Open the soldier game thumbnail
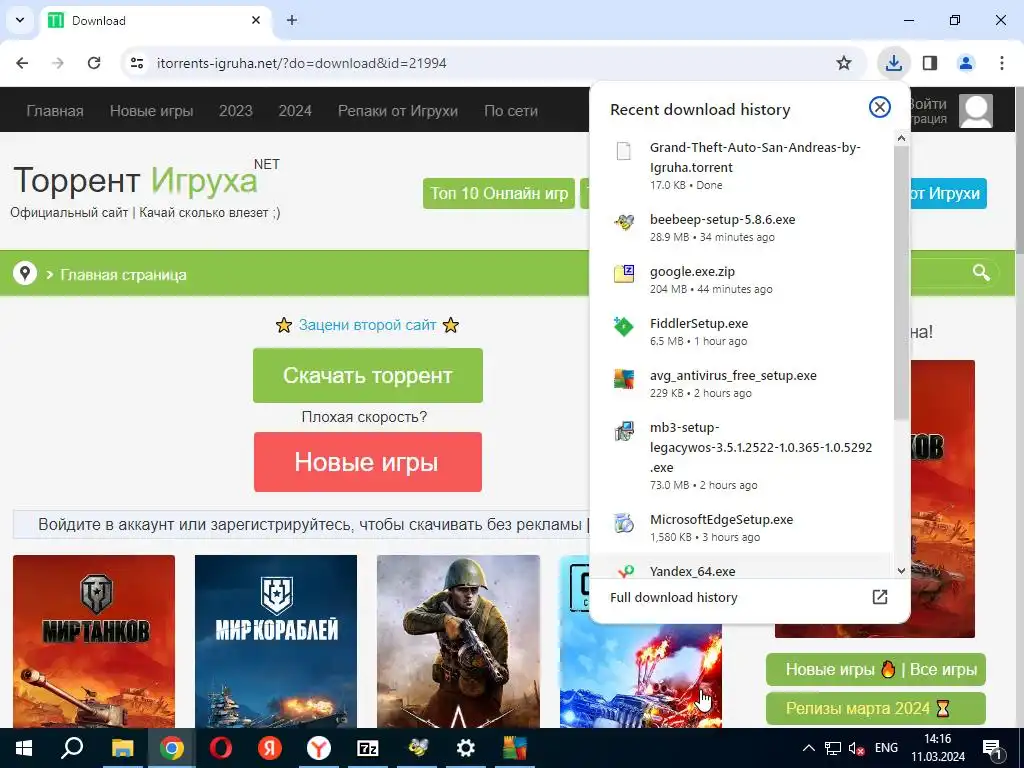The width and height of the screenshot is (1024, 768). [x=458, y=641]
